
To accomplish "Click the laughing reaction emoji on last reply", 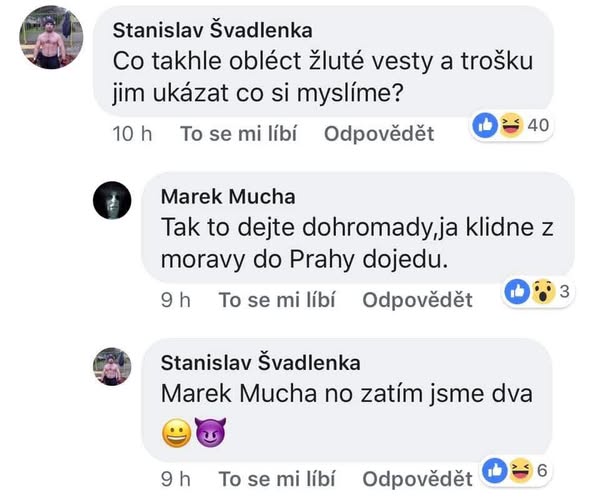I will [x=518, y=471].
